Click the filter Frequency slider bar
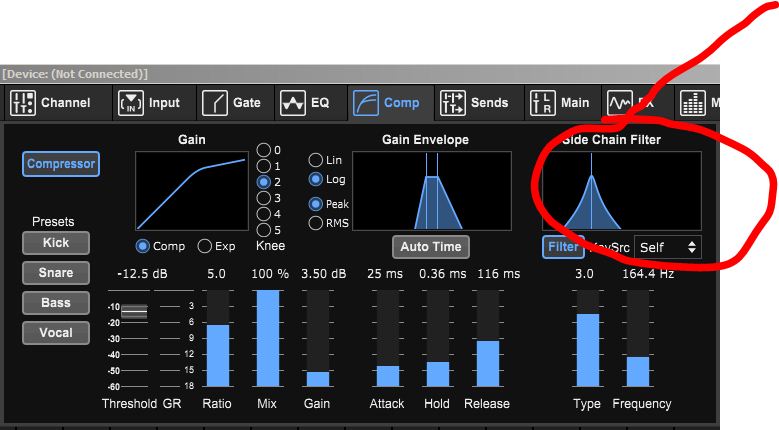Image resolution: width=779 pixels, height=430 pixels. pos(638,338)
